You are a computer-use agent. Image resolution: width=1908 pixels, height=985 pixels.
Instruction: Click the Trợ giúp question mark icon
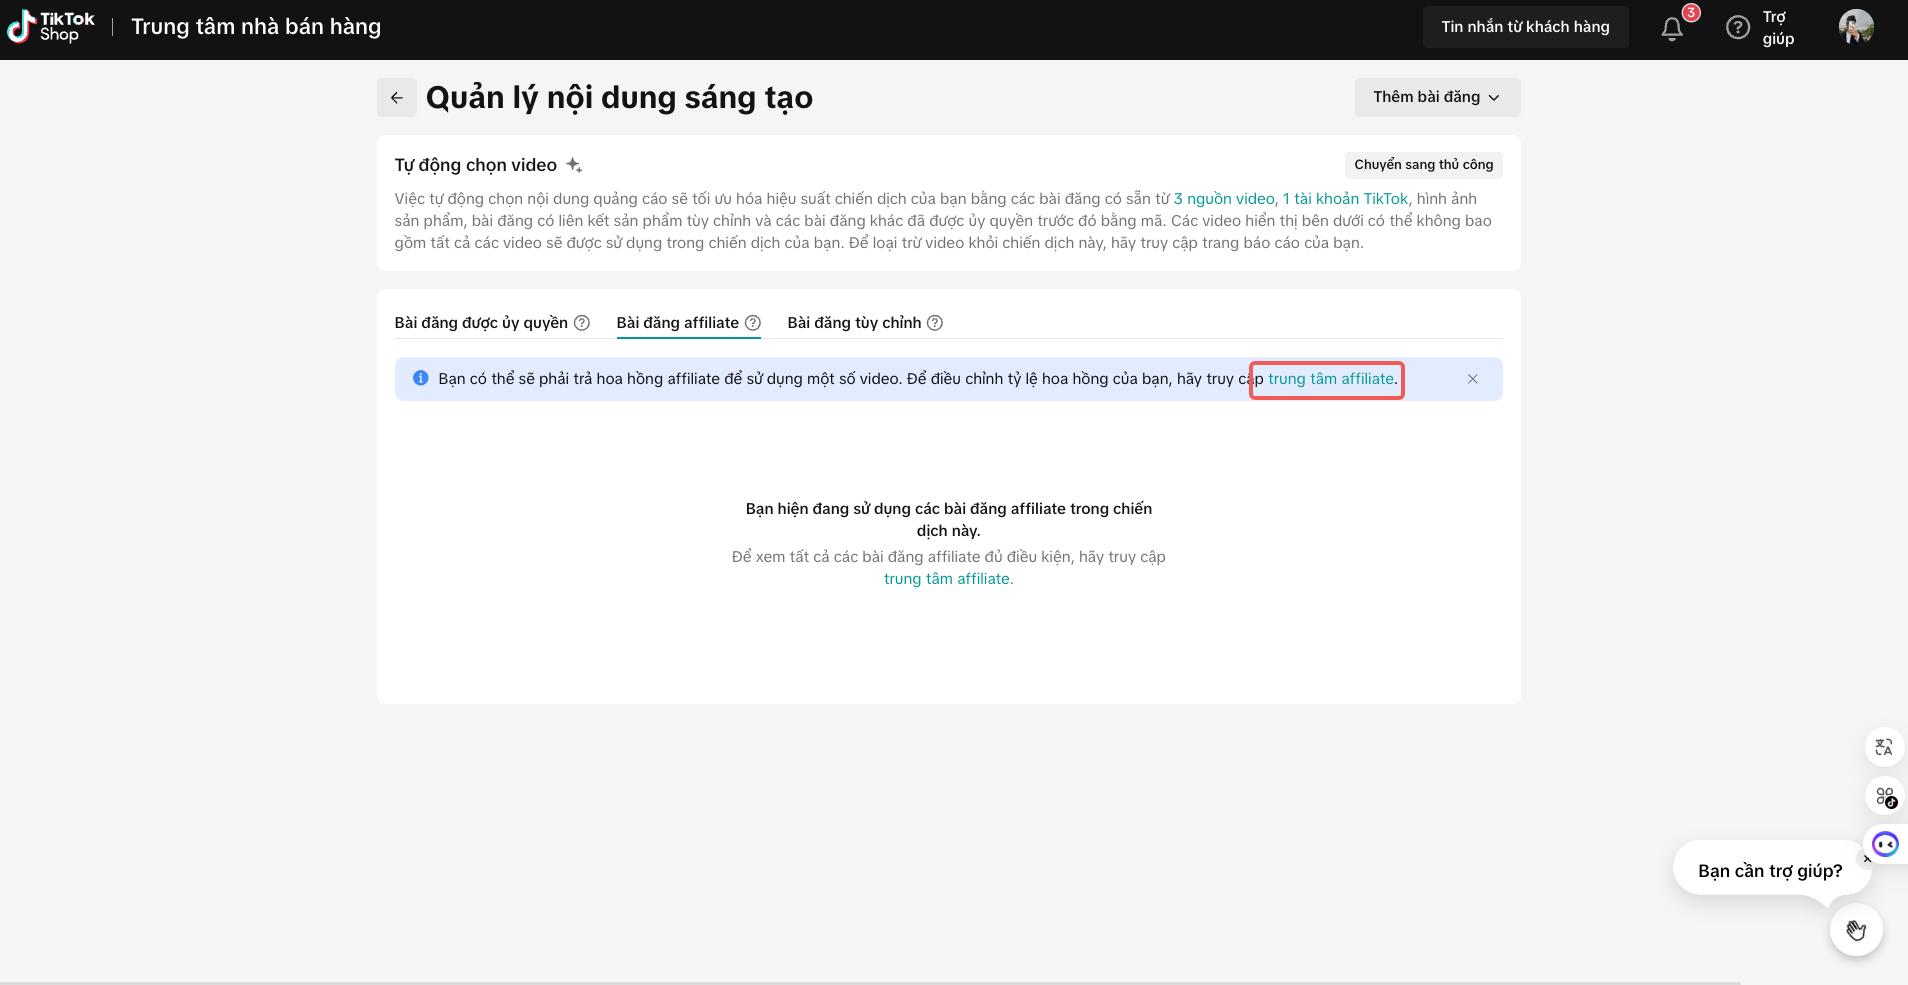[x=1738, y=28]
